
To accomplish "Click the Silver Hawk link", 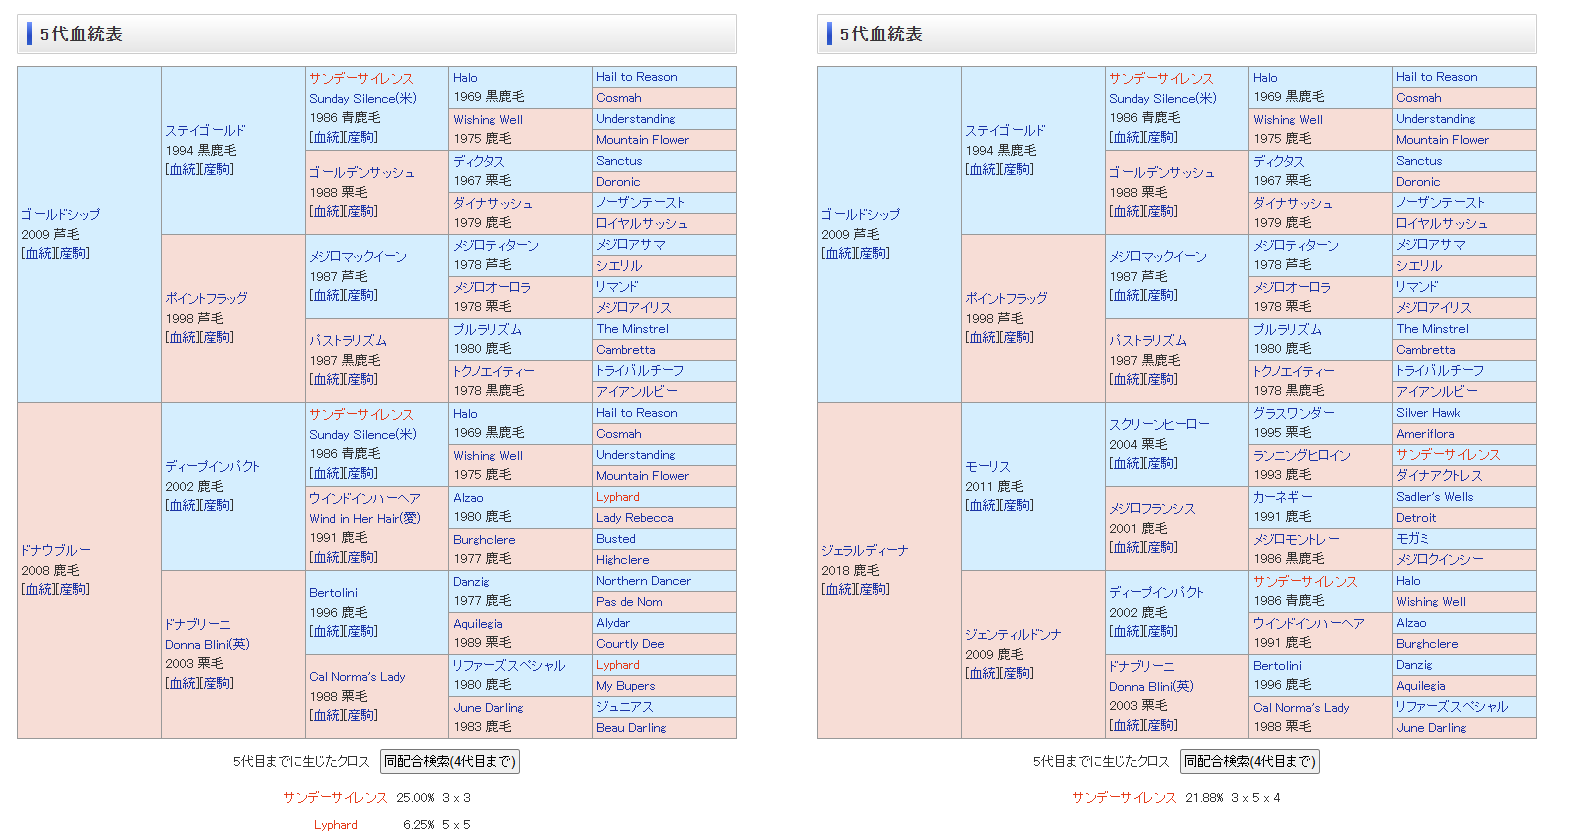I will coord(1428,413).
